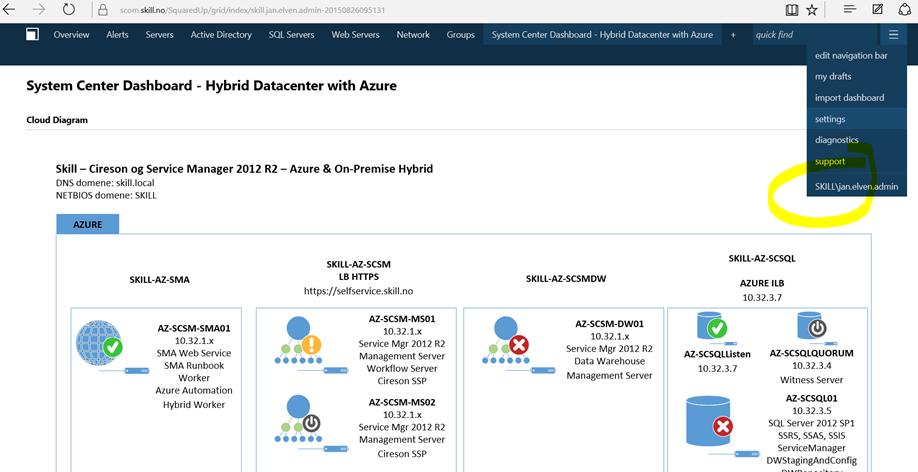
Task: Select AZ-SCSM-SMA01 globe health icon
Action: click(x=100, y=343)
